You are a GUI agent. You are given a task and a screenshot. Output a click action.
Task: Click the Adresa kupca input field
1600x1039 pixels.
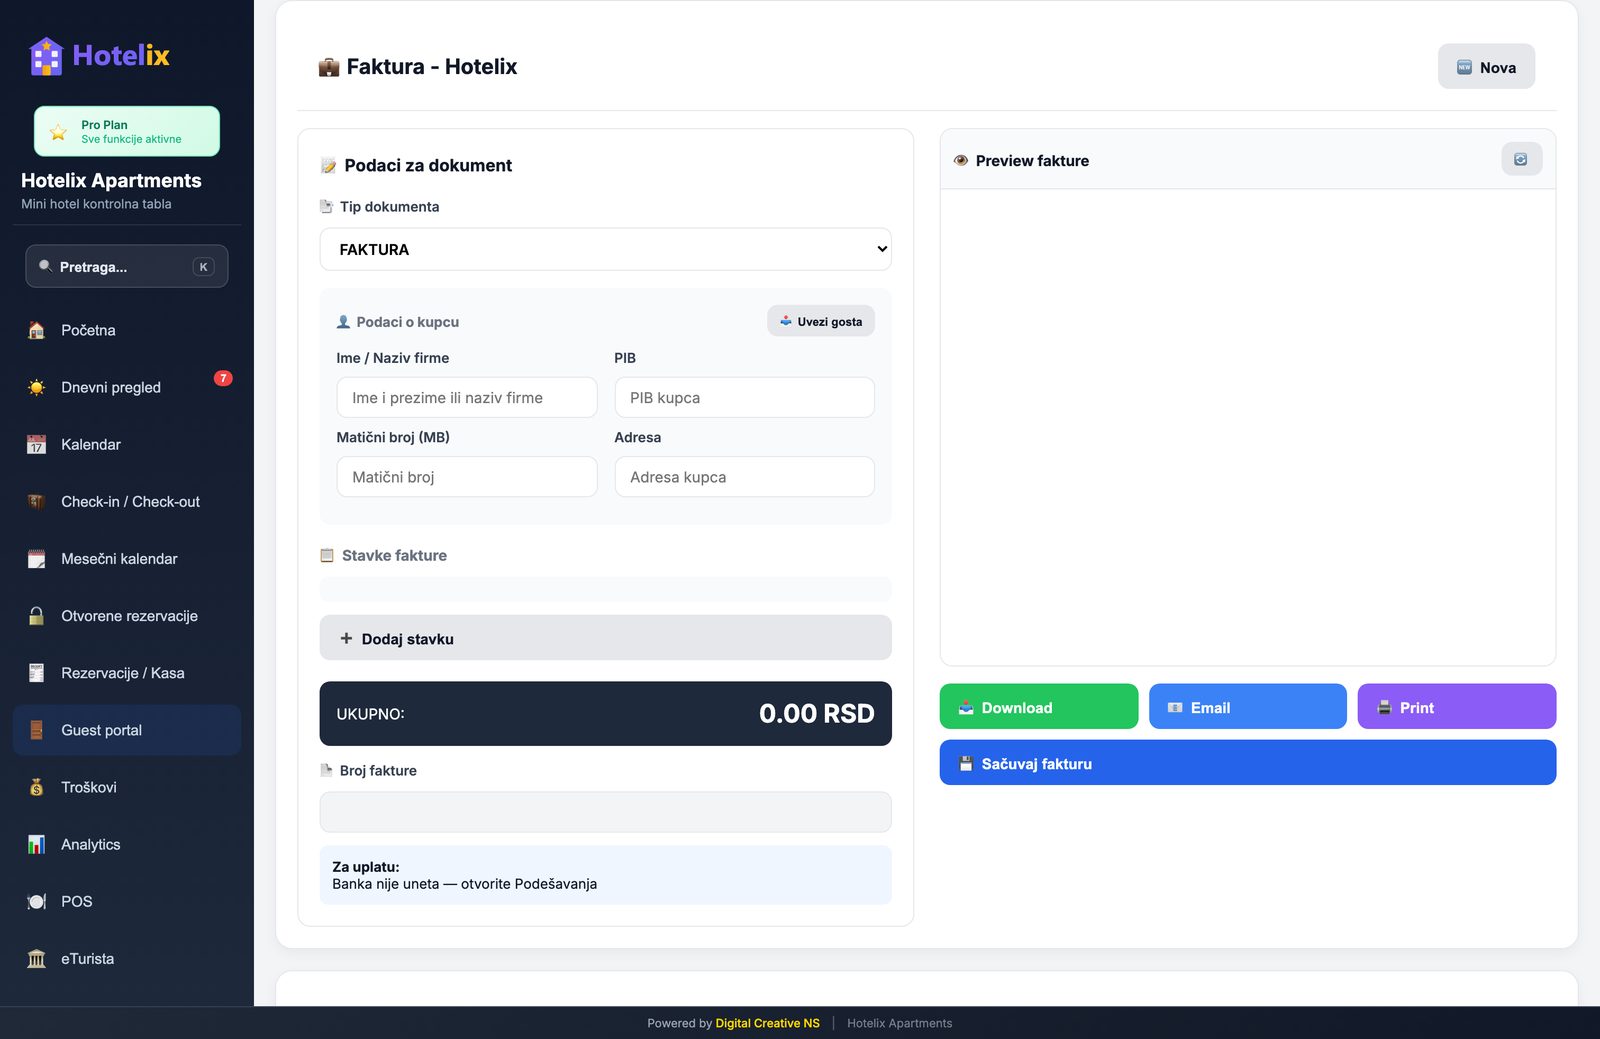click(745, 477)
